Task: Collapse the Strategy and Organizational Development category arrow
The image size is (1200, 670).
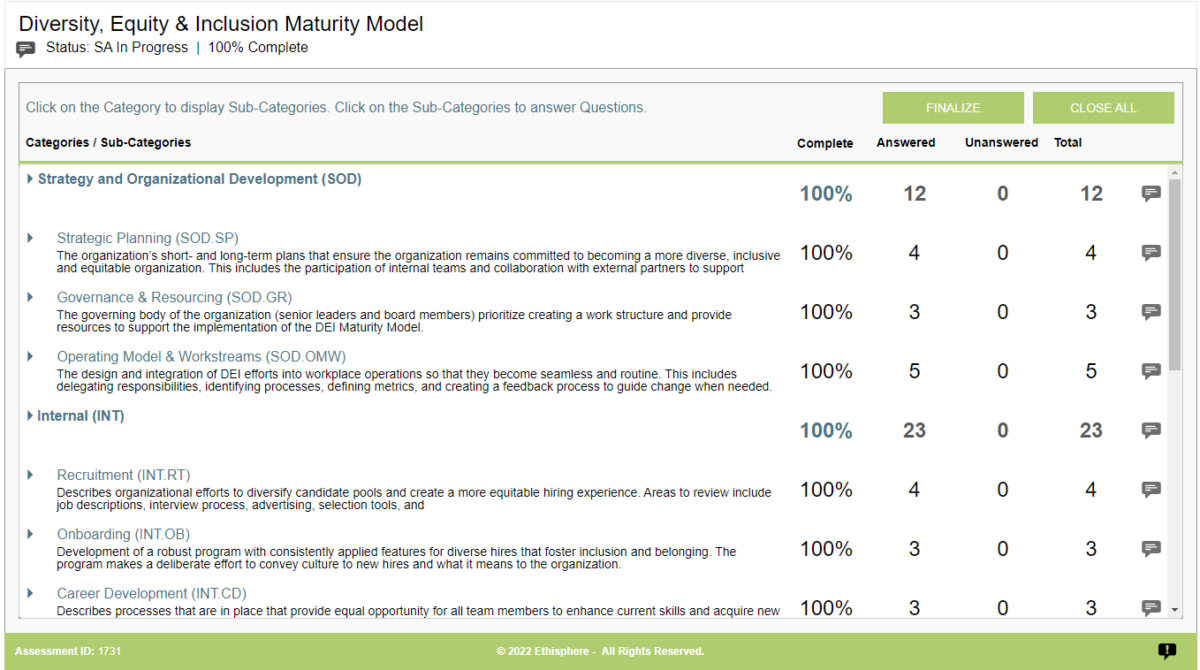Action: (30, 179)
